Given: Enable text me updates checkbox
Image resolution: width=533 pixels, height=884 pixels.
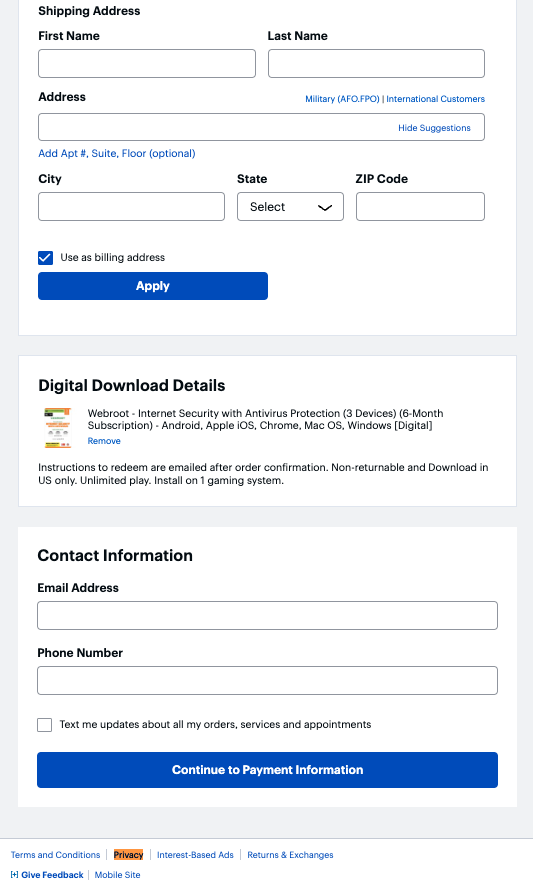Looking at the screenshot, I should tap(45, 725).
